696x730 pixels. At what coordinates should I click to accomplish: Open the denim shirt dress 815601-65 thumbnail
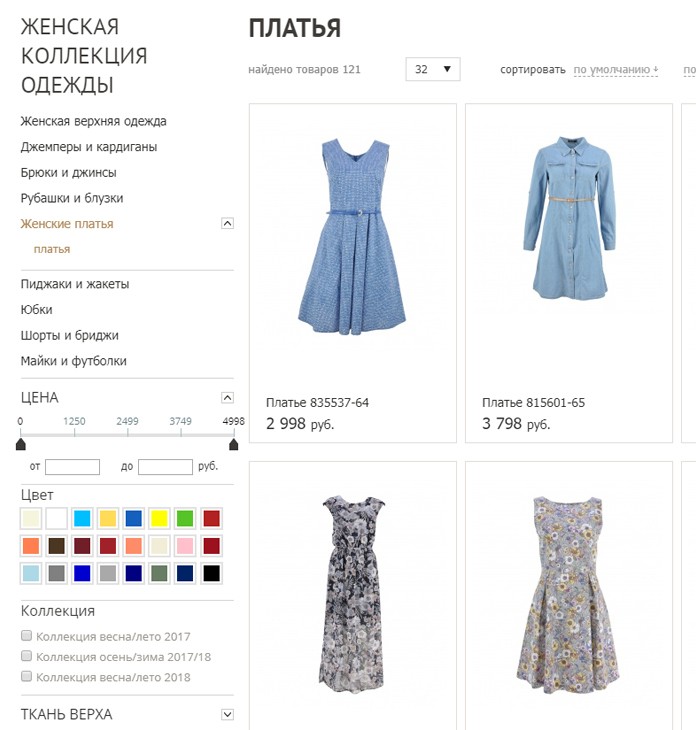(x=569, y=218)
